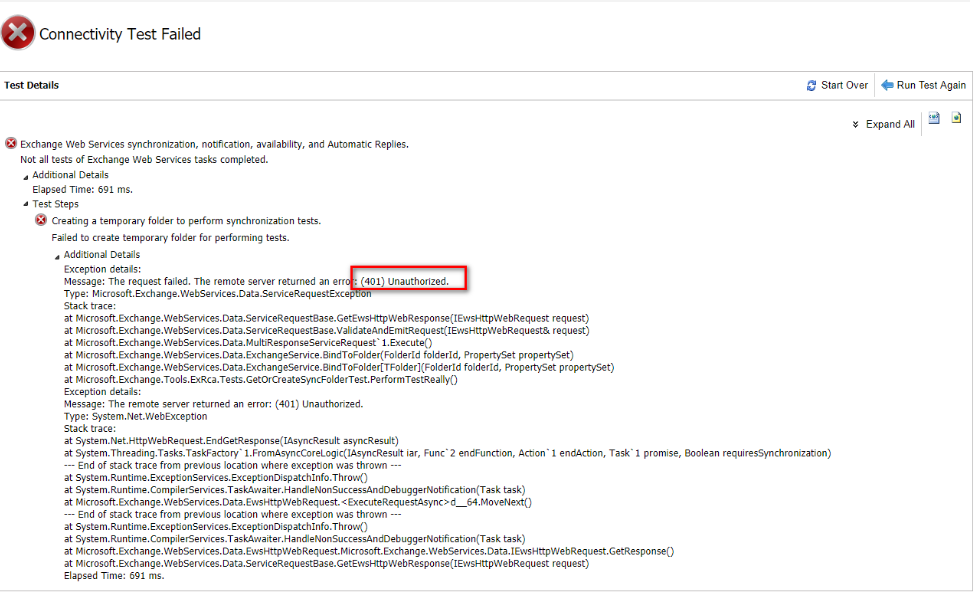Select the HttpWebRequest.EndGetResponse line

231,441
